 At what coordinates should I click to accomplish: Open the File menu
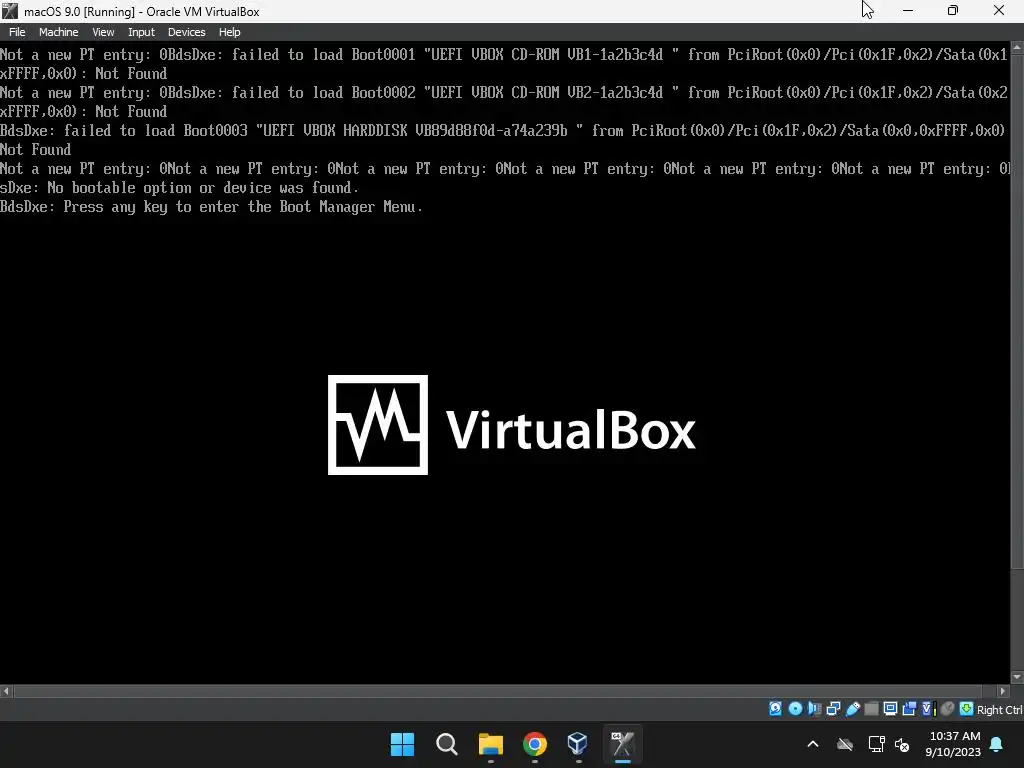(17, 32)
